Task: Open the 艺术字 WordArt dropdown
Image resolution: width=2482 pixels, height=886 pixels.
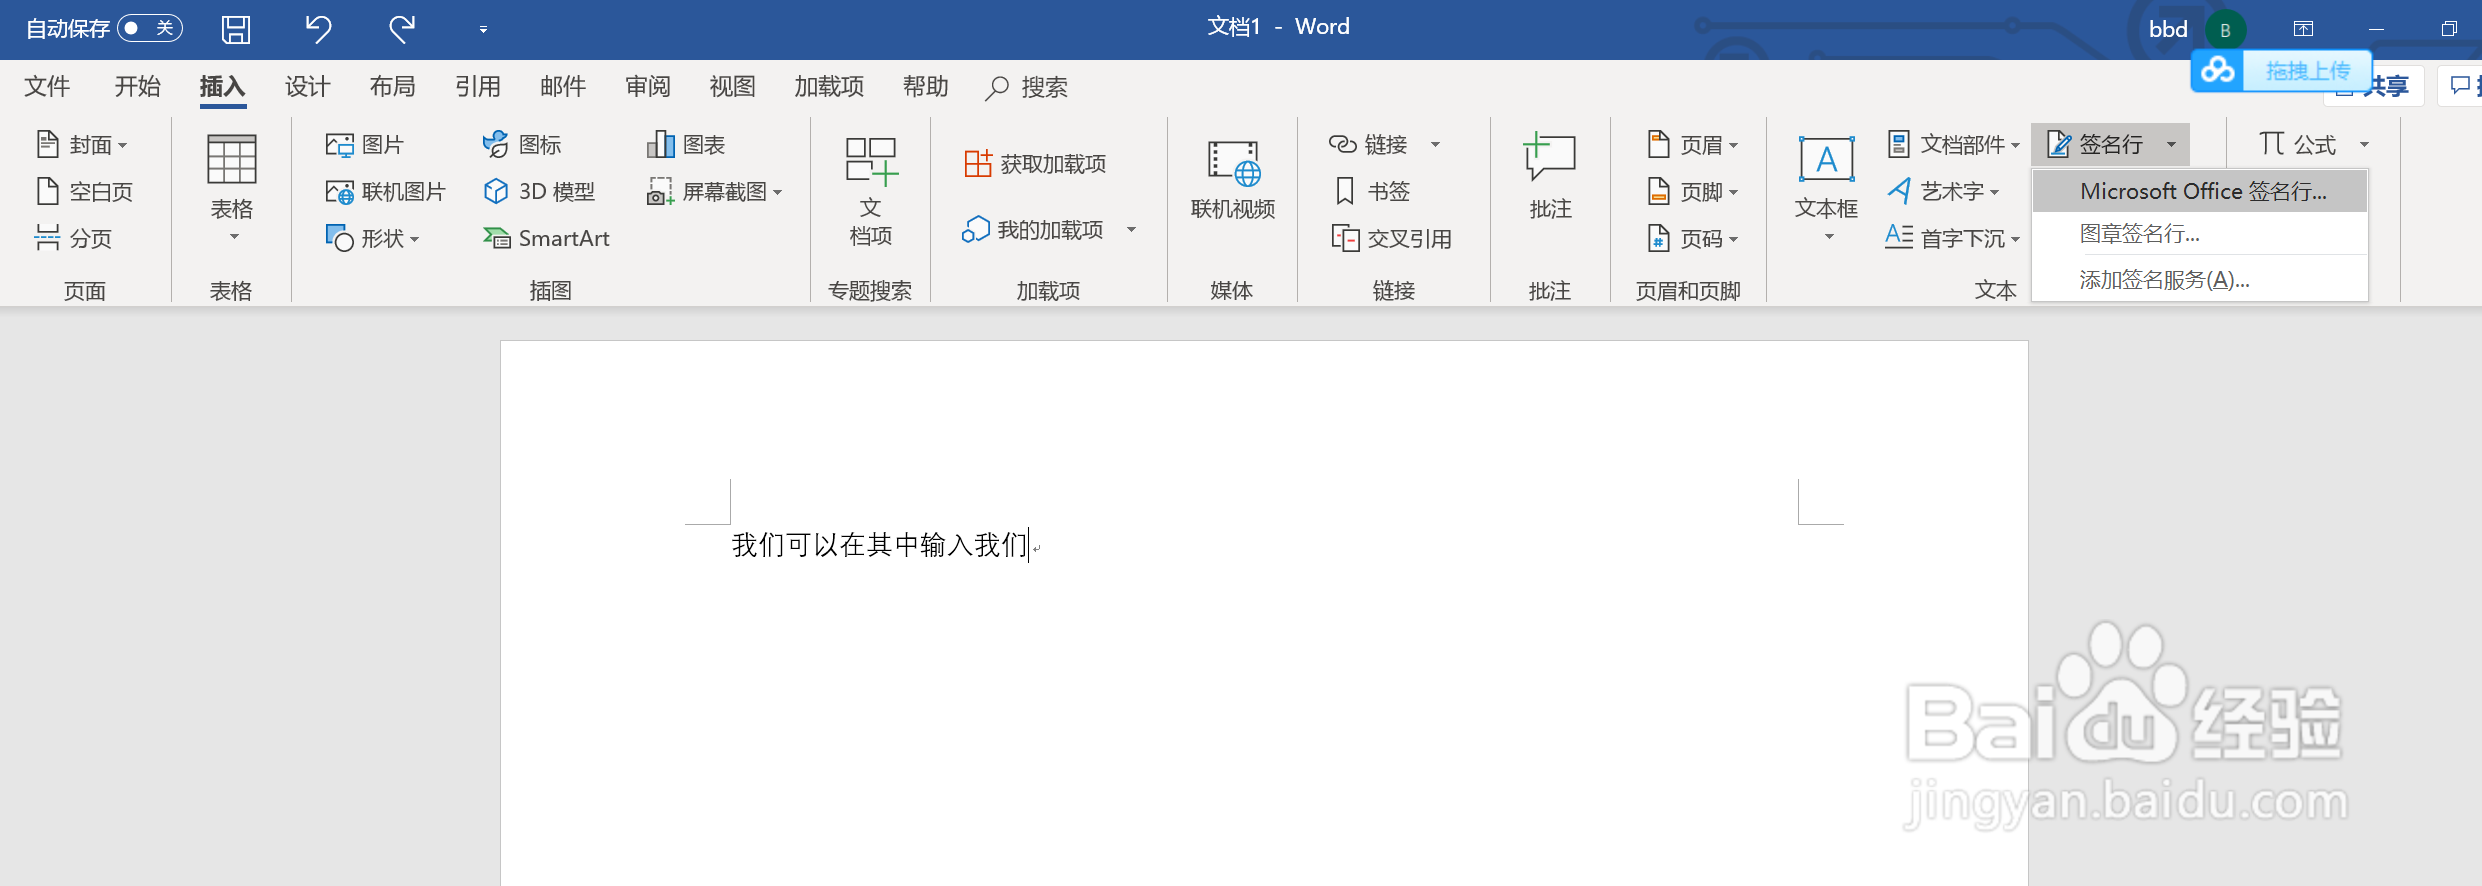Action: 1942,191
